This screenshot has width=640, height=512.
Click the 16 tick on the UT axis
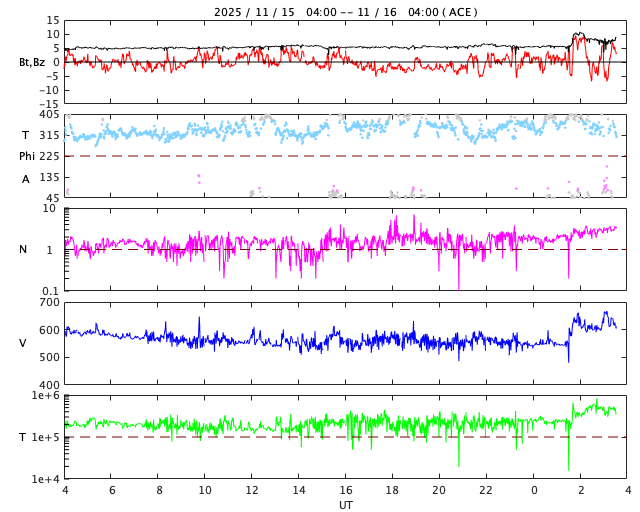pos(346,491)
